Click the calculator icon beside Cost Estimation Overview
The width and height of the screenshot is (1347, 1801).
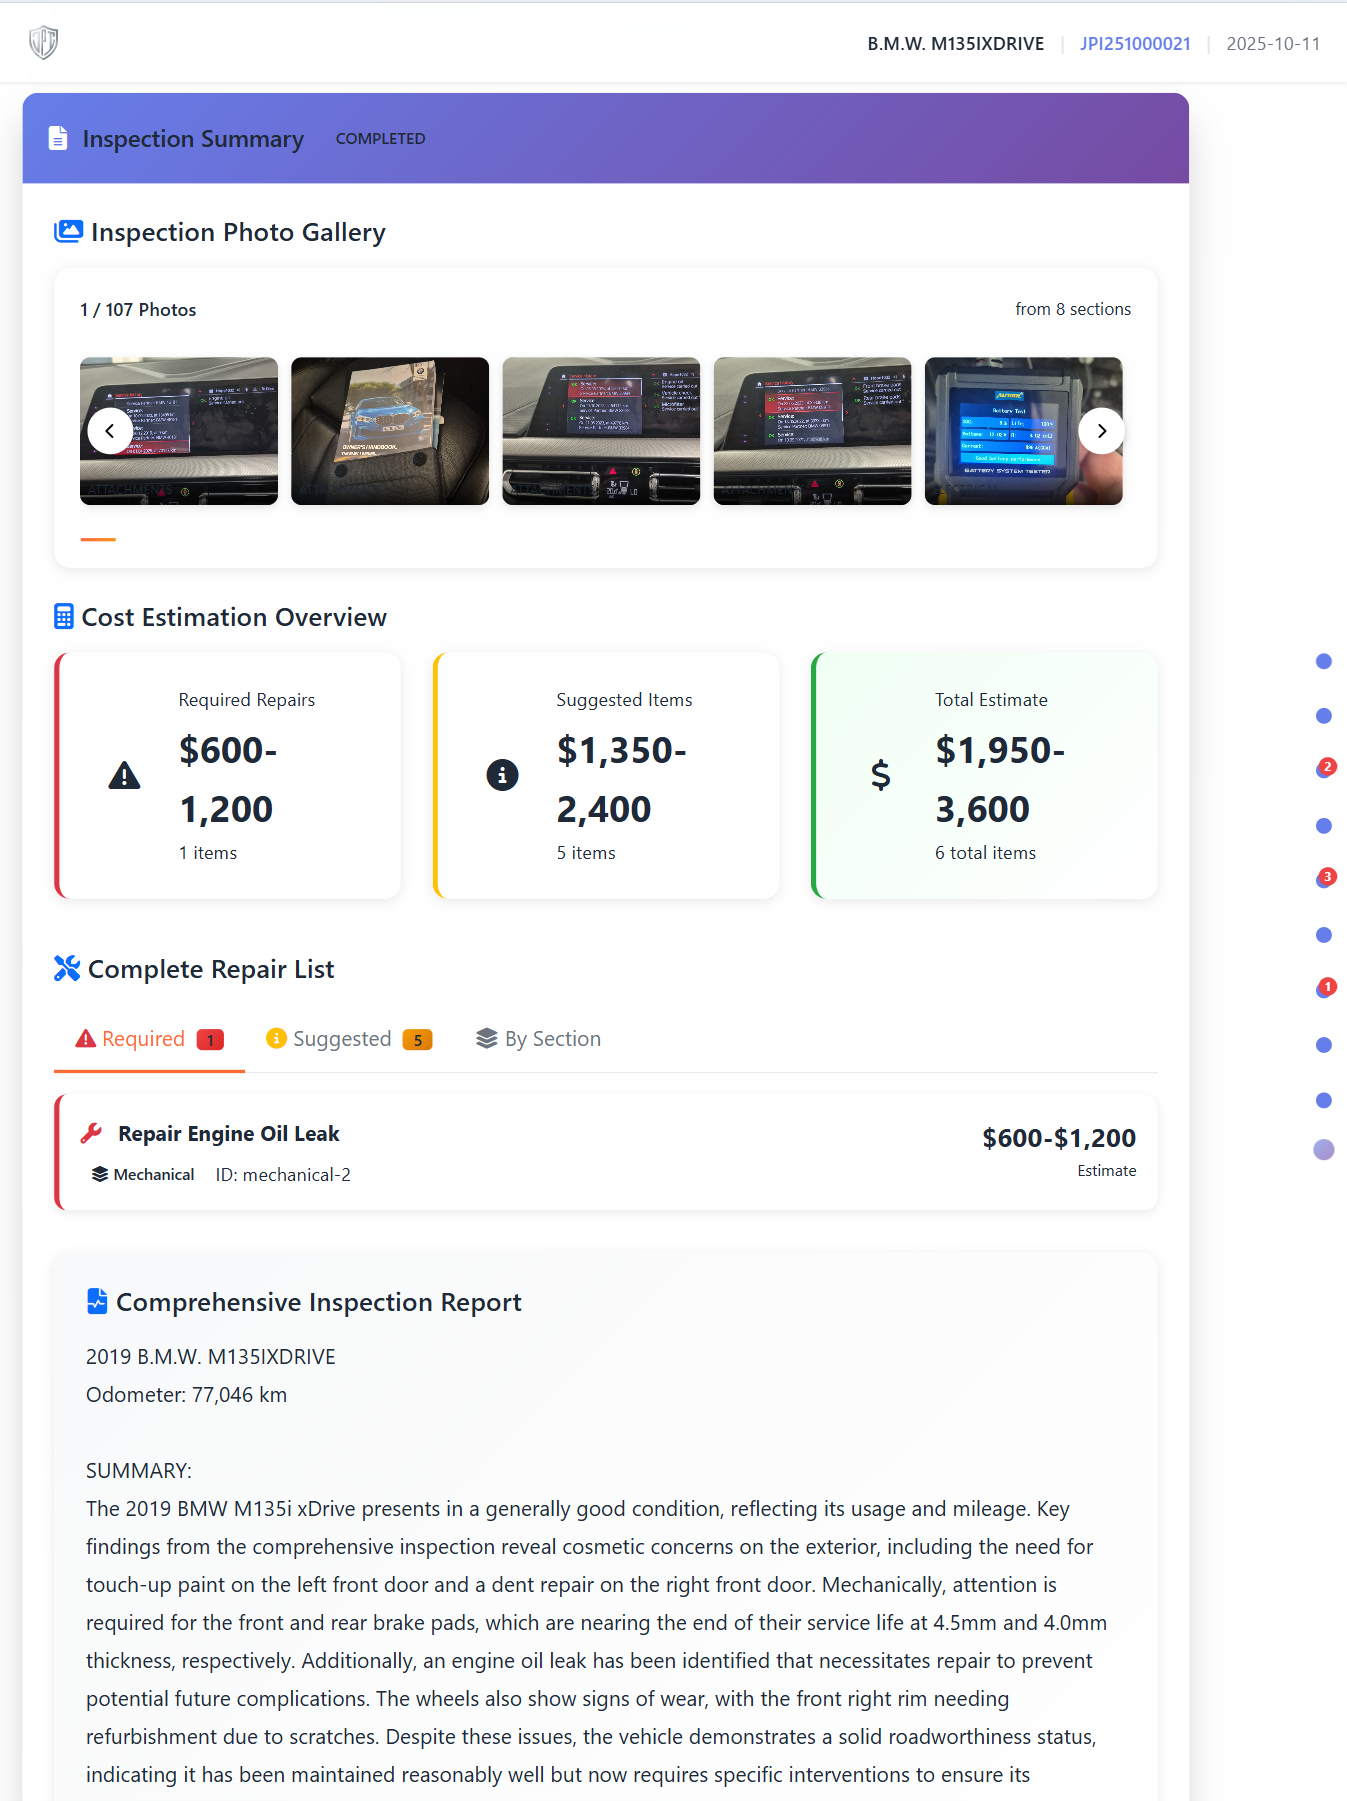pyautogui.click(x=64, y=617)
